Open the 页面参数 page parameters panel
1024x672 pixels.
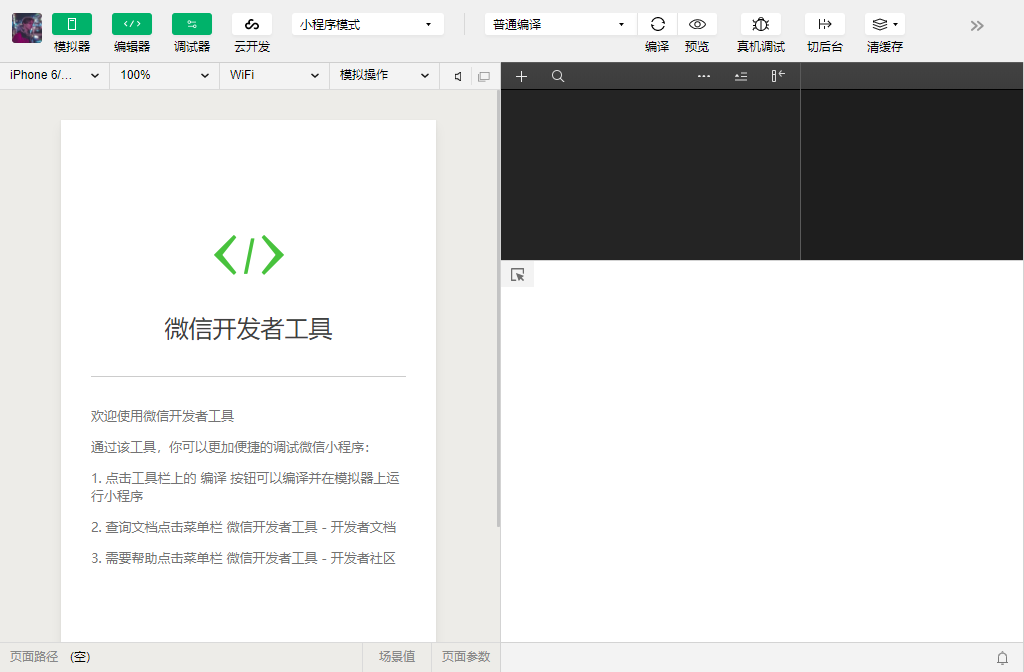pos(466,657)
